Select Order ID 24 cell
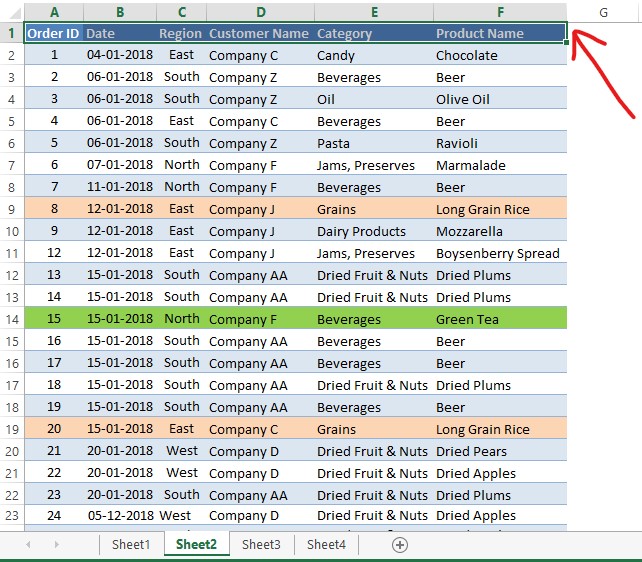This screenshot has width=642, height=562. coord(54,515)
